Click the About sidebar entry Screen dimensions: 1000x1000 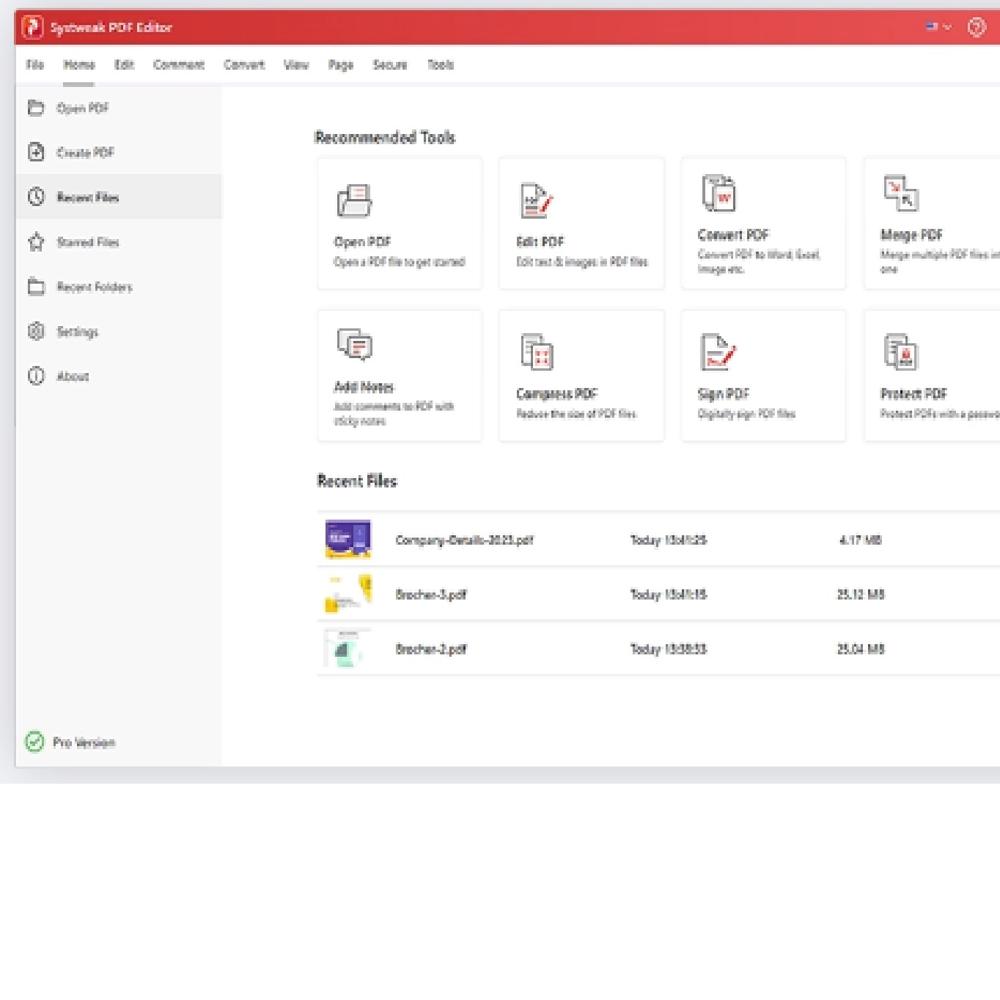72,377
